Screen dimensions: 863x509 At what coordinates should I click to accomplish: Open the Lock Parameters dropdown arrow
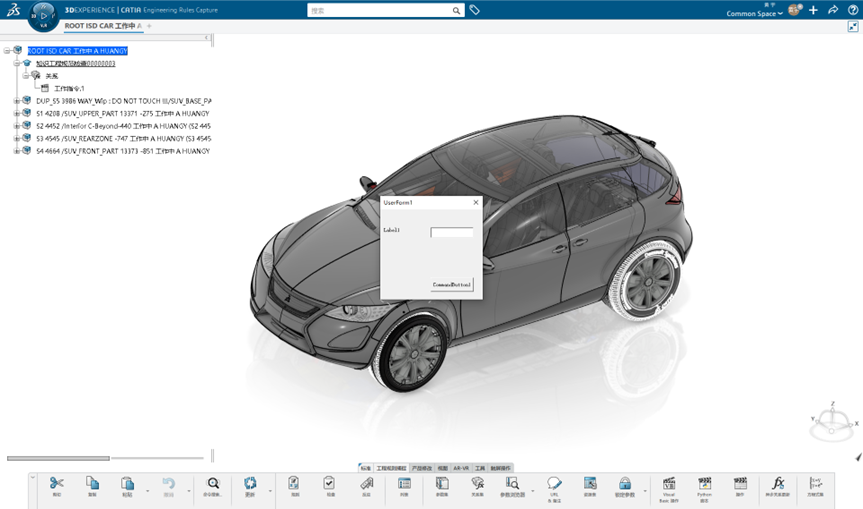pos(645,491)
